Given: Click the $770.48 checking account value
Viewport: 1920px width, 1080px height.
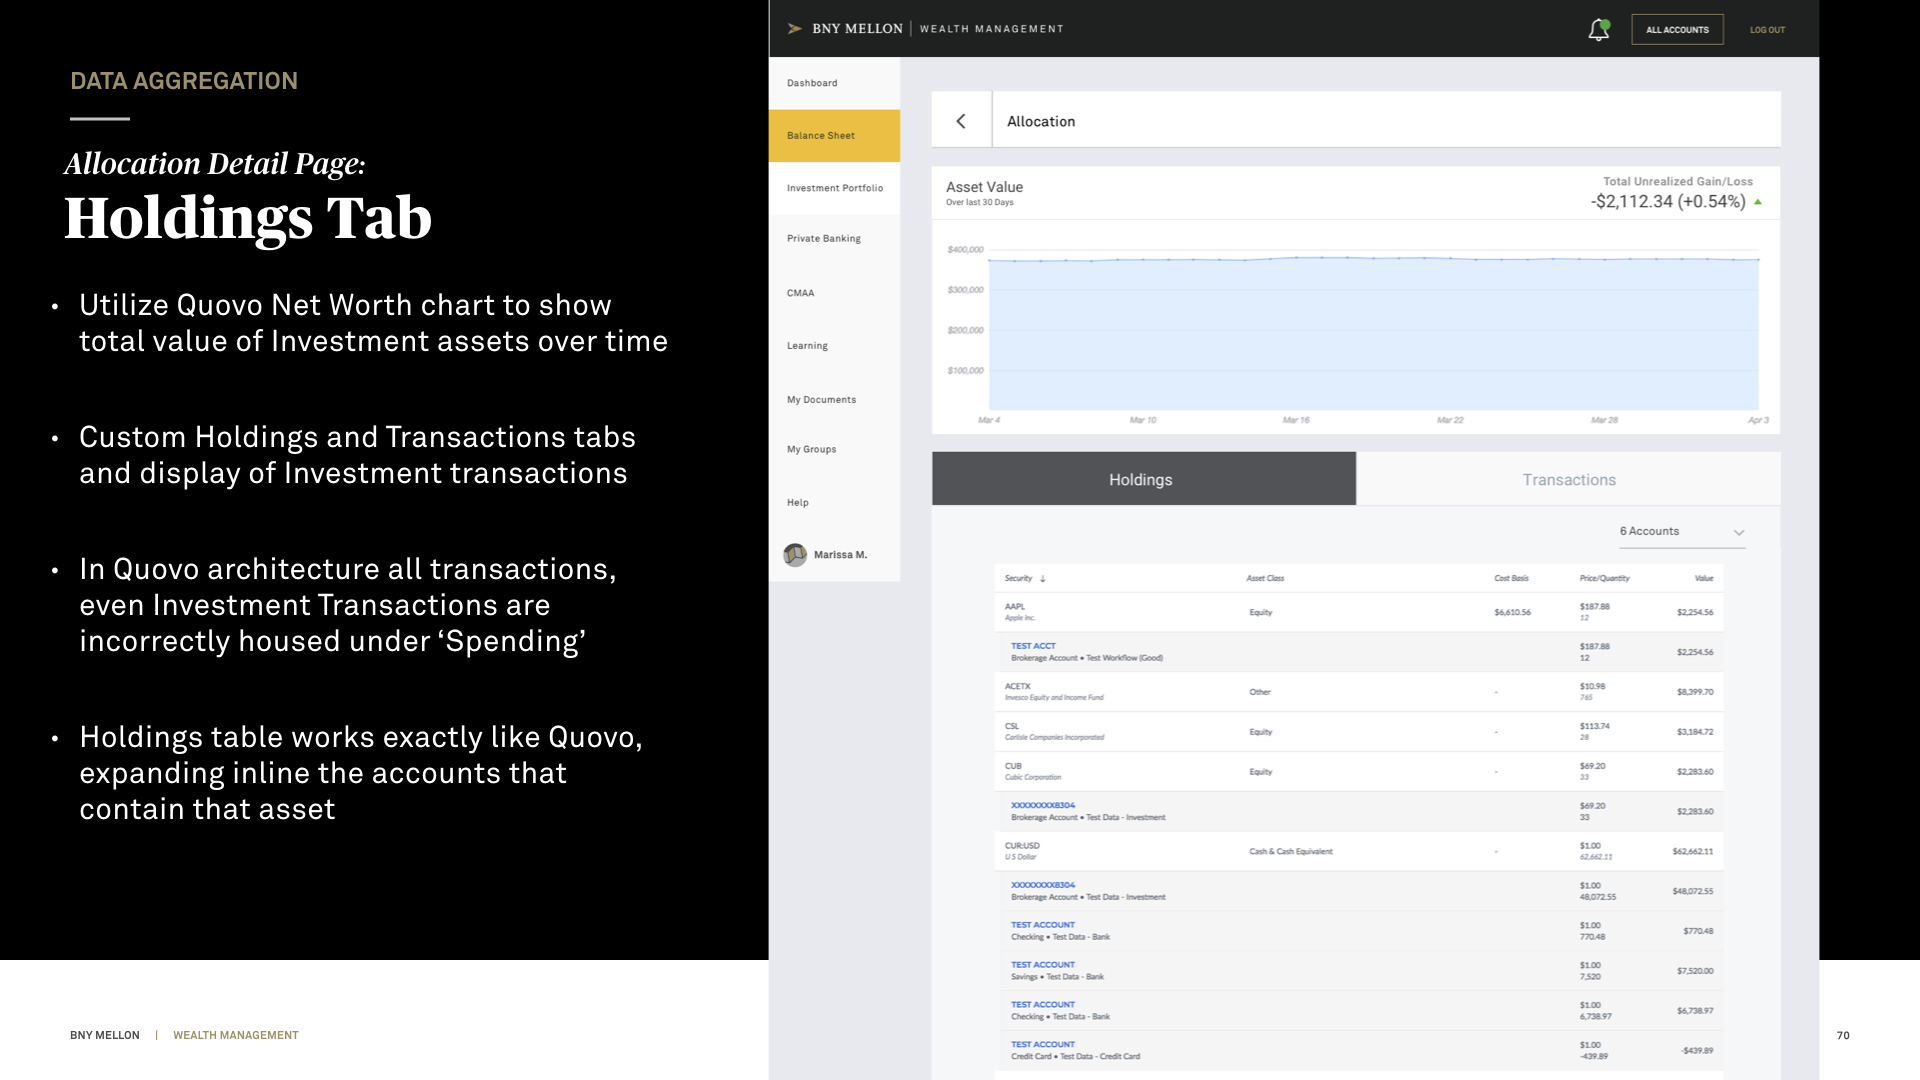Looking at the screenshot, I should 1698,931.
